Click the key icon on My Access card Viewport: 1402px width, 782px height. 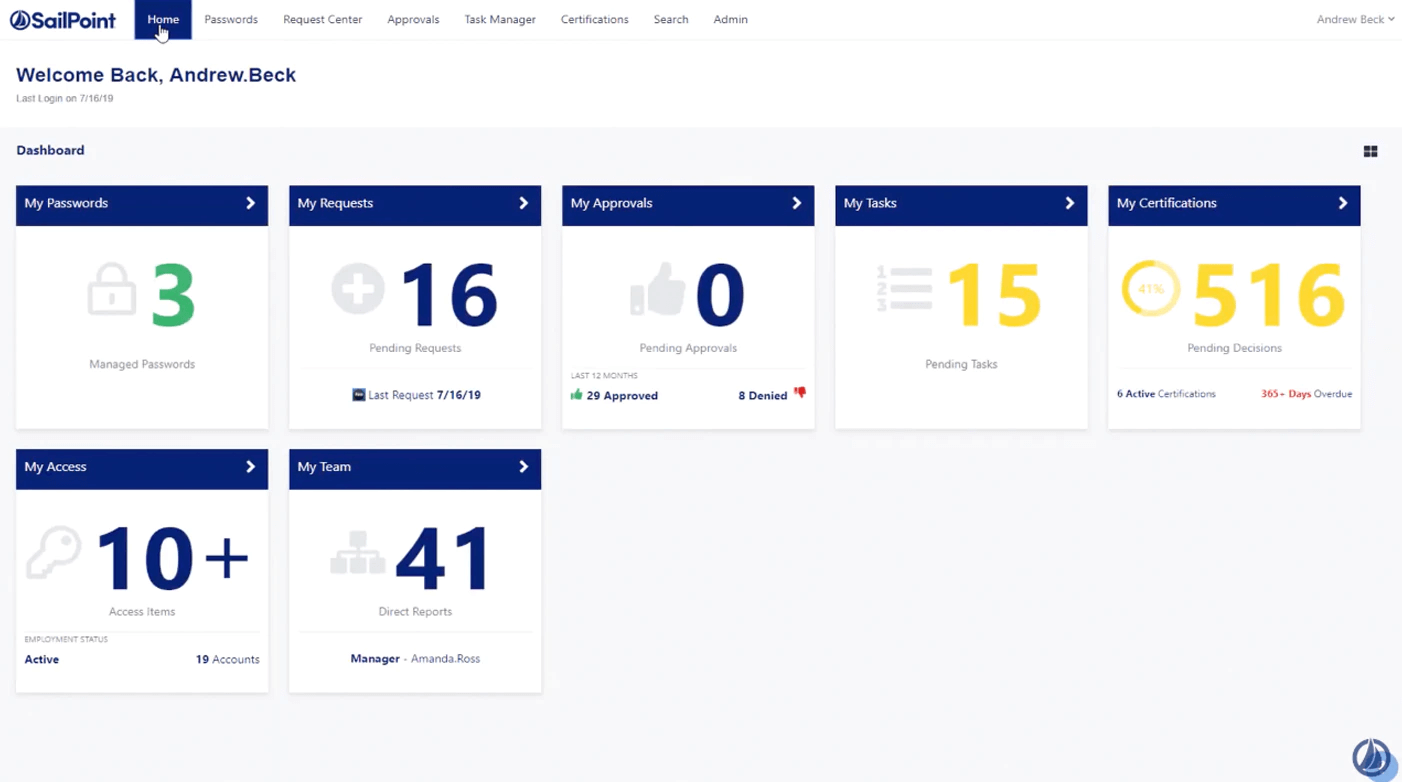[x=54, y=556]
